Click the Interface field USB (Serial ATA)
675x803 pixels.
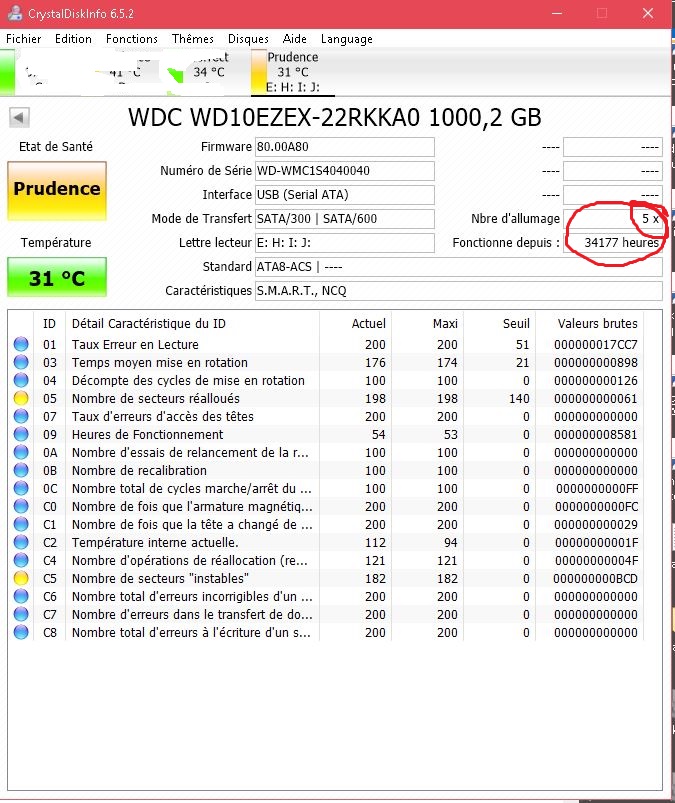tap(345, 195)
